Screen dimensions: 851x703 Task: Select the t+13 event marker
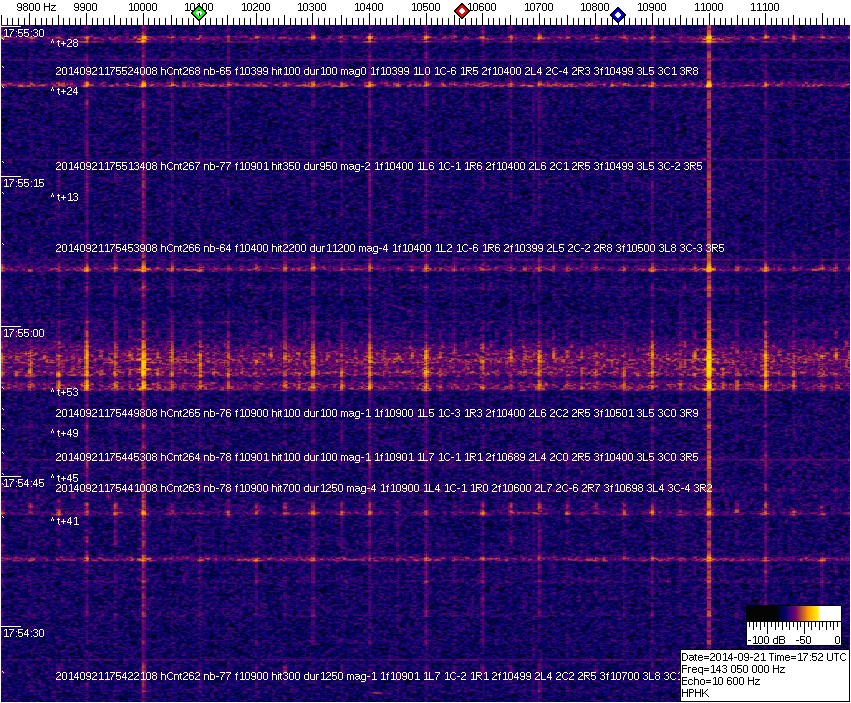tap(66, 197)
